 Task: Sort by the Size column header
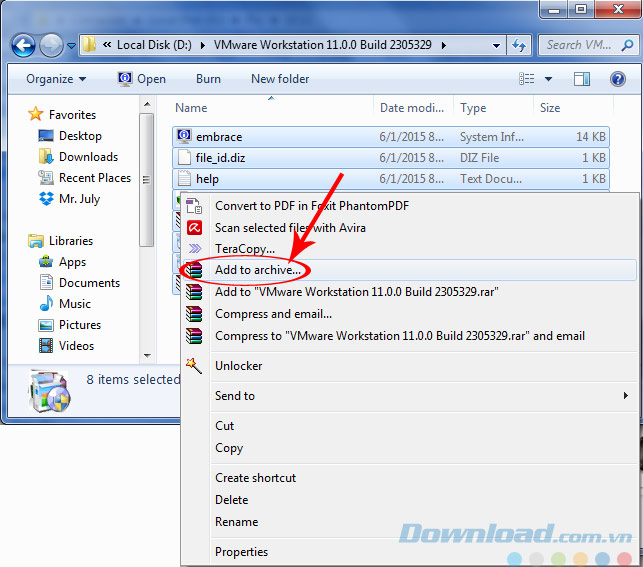tap(550, 108)
